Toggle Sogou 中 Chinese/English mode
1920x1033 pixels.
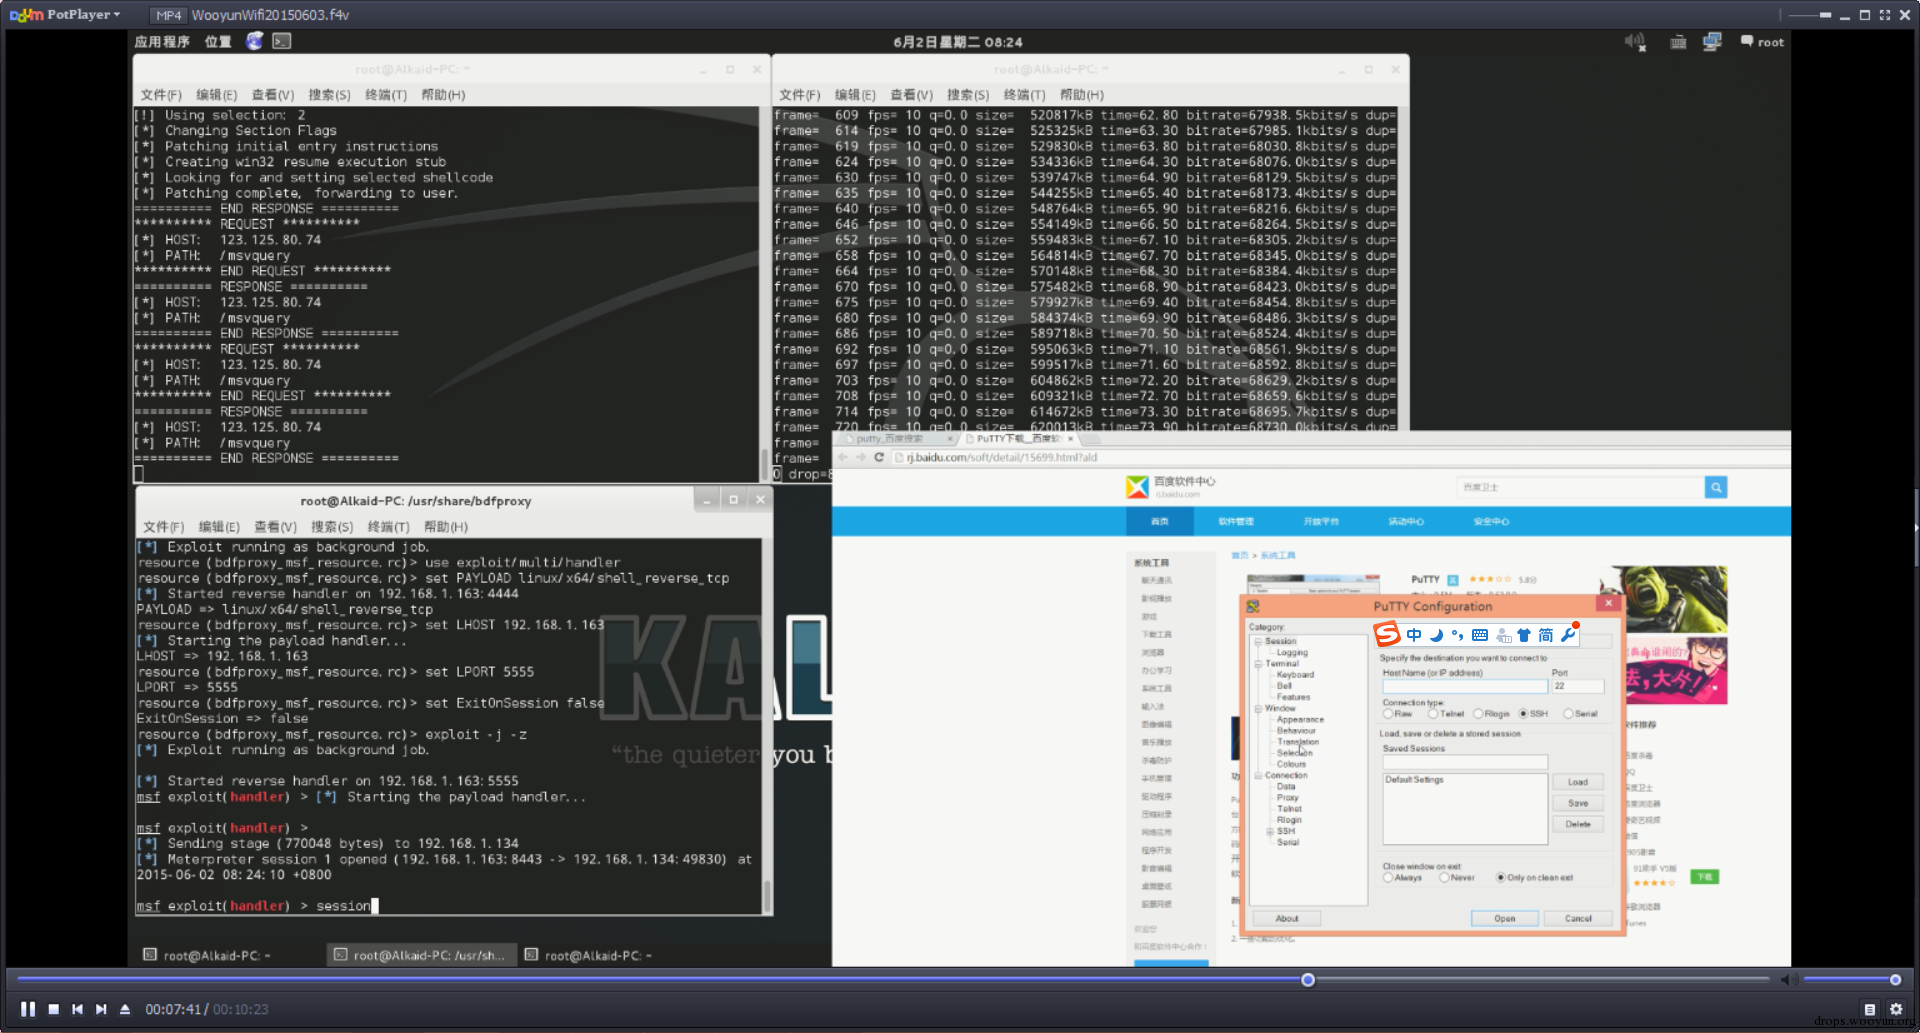[x=1414, y=635]
